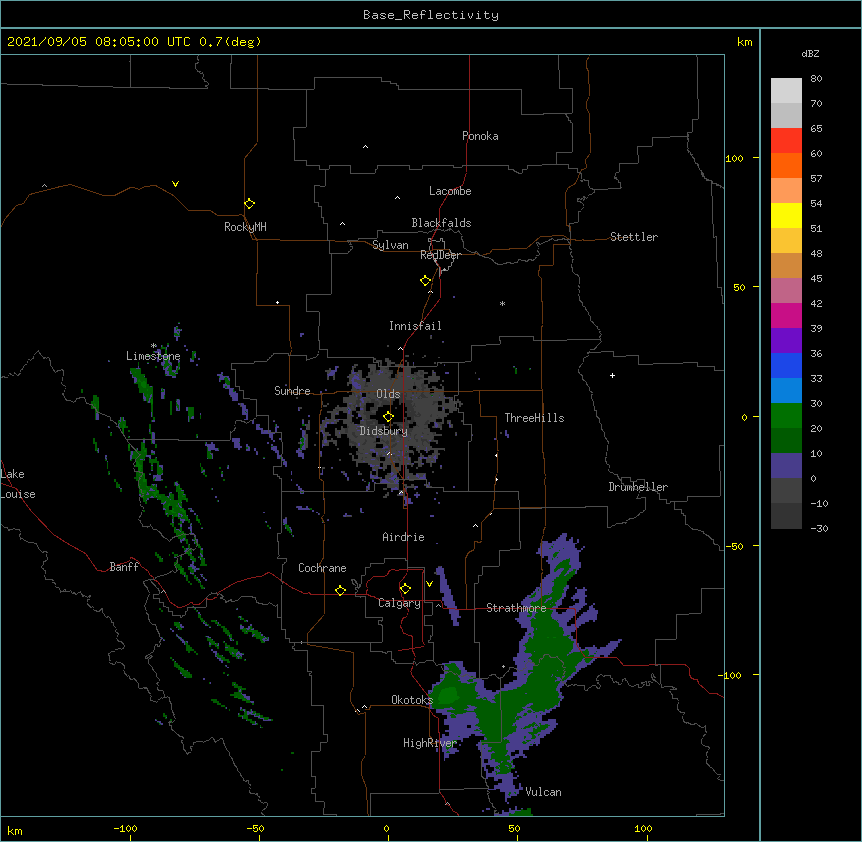Image resolution: width=862 pixels, height=842 pixels.
Task: Click the RockyMH label
Action: coord(245,227)
